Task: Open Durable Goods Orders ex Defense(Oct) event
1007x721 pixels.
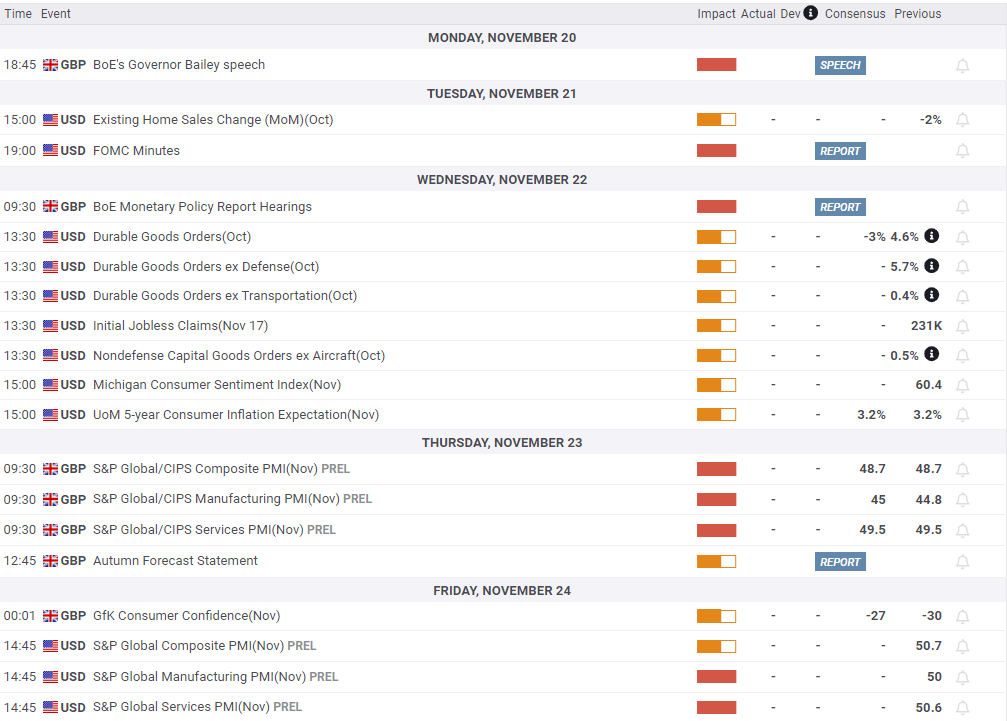Action: click(x=206, y=266)
